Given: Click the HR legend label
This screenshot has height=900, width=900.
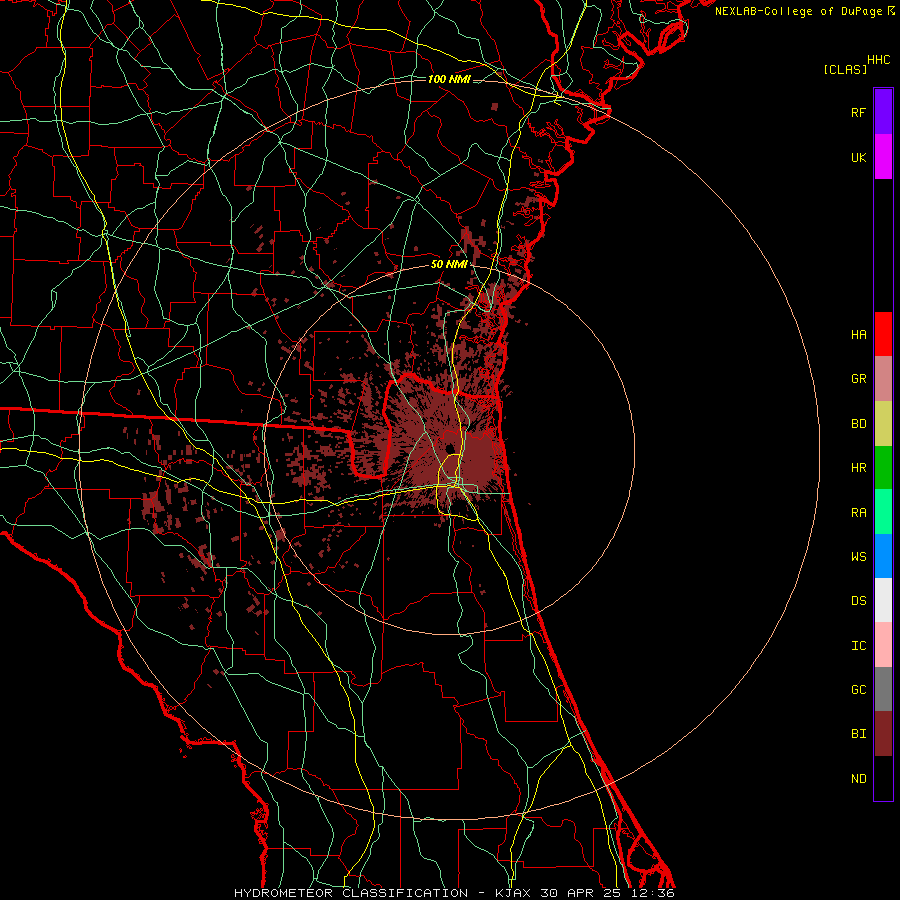Looking at the screenshot, I should point(859,468).
